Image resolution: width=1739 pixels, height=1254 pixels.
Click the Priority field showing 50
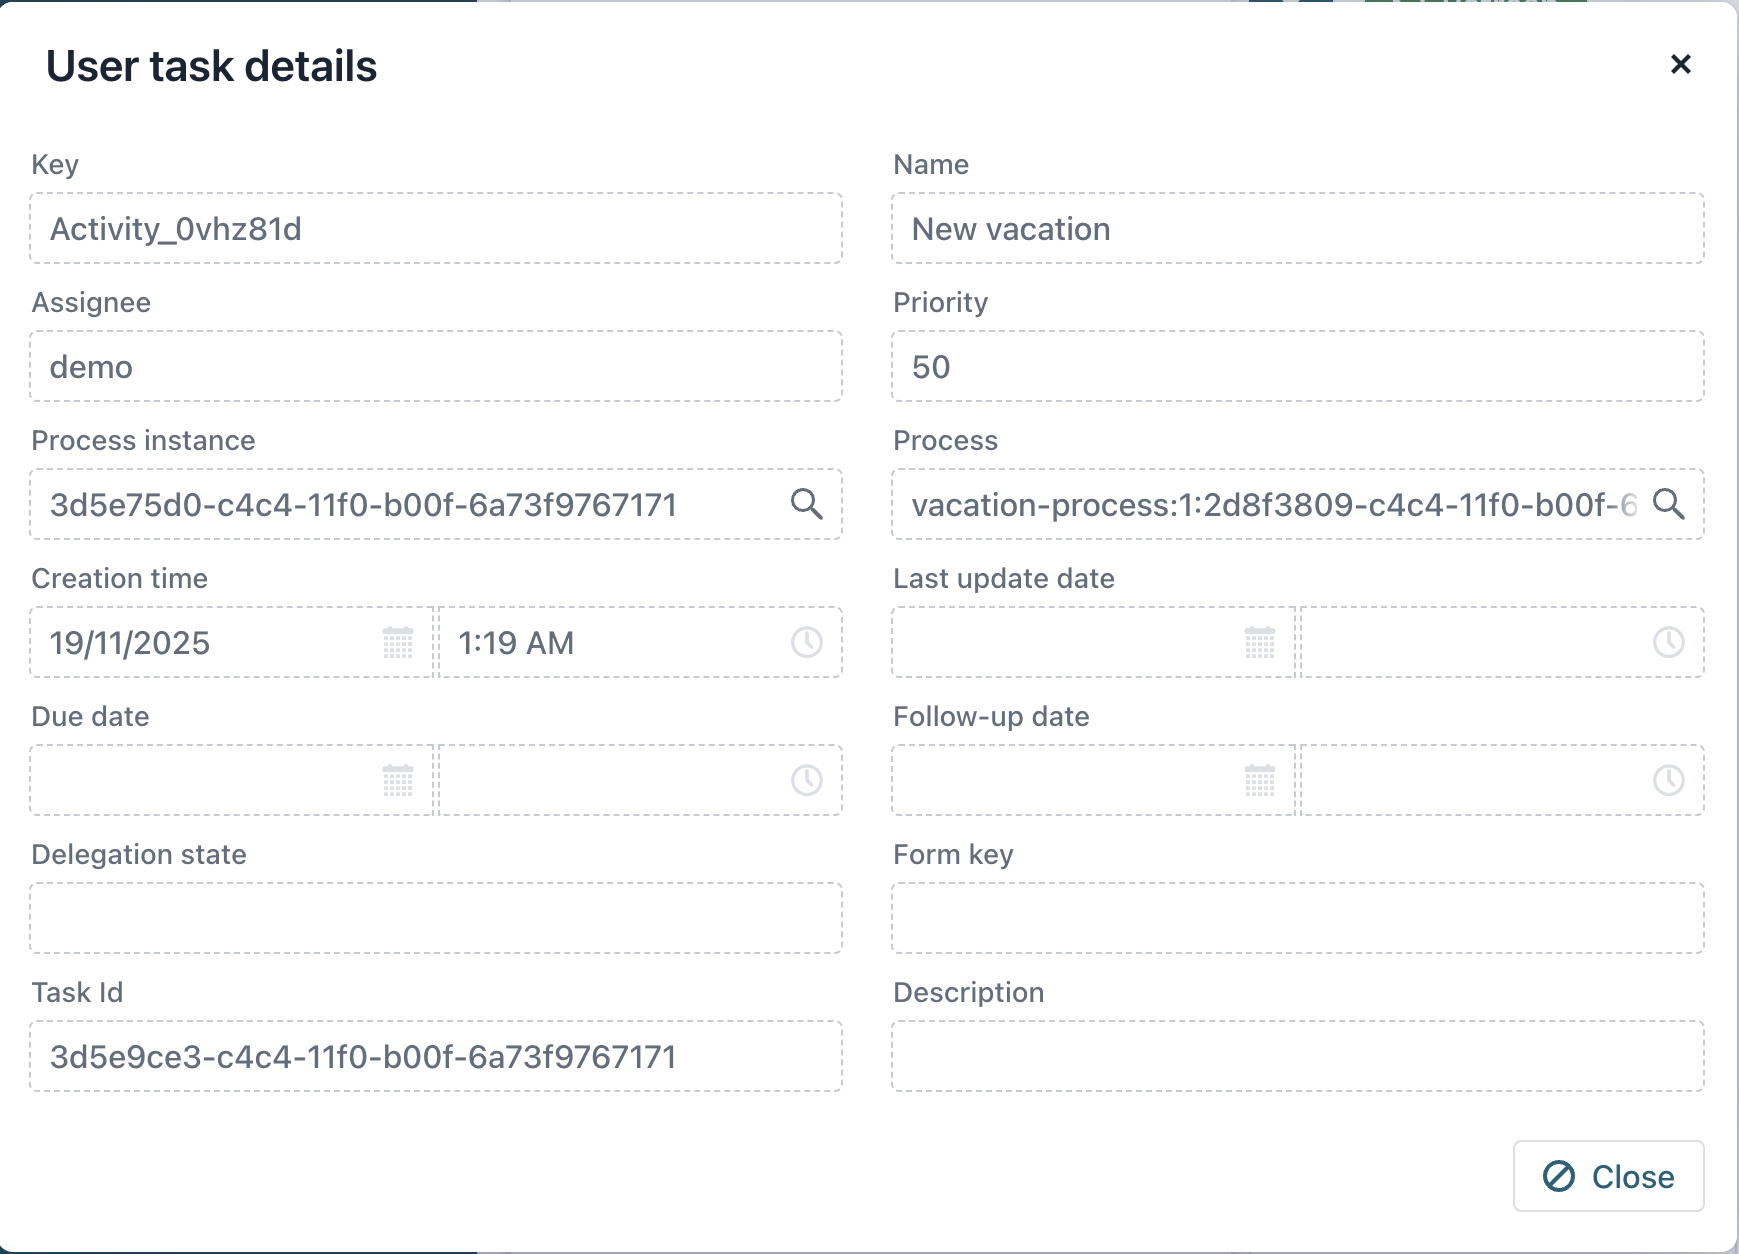pos(1297,366)
